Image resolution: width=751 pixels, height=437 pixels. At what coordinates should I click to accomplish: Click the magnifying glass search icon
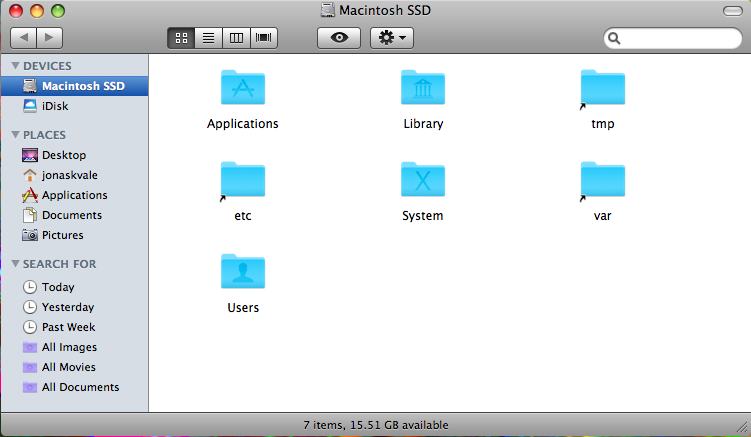614,38
